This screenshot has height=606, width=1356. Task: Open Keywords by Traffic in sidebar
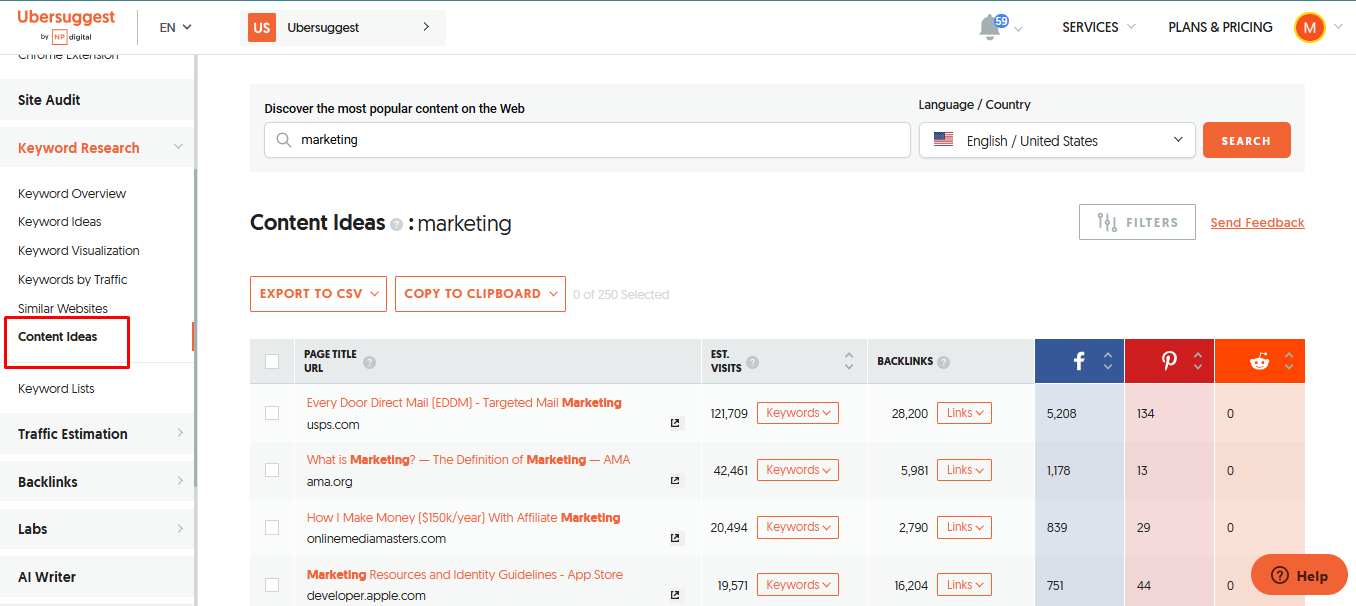click(73, 280)
